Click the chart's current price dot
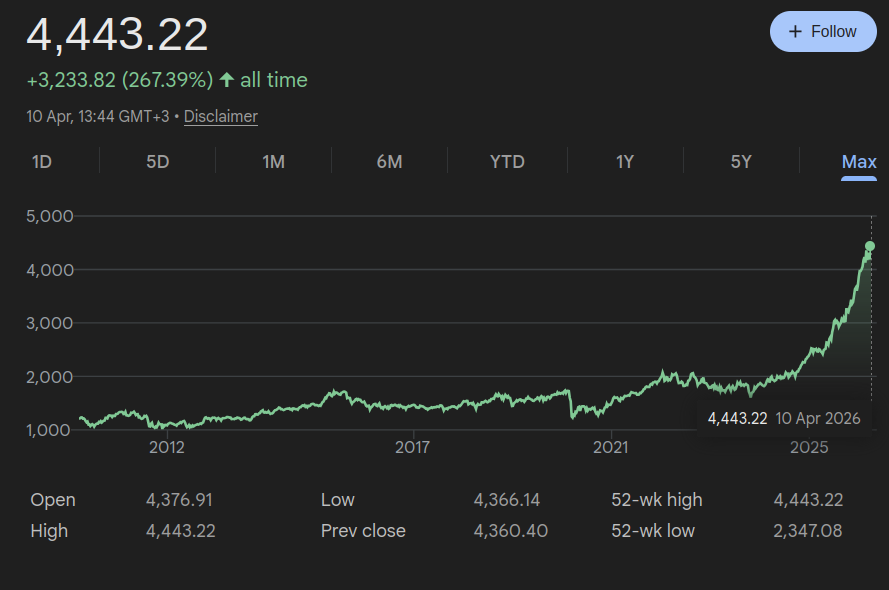This screenshot has width=889, height=590. [x=870, y=246]
